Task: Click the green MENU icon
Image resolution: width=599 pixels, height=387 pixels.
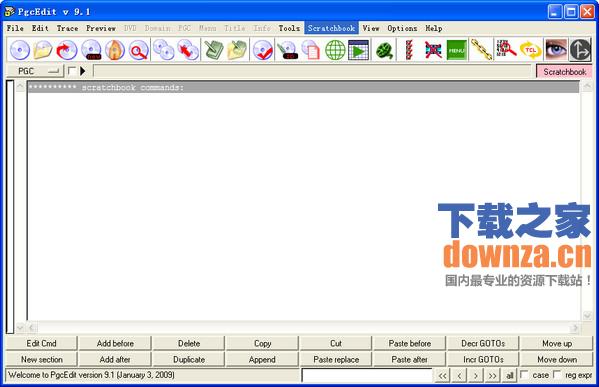Action: [457, 50]
